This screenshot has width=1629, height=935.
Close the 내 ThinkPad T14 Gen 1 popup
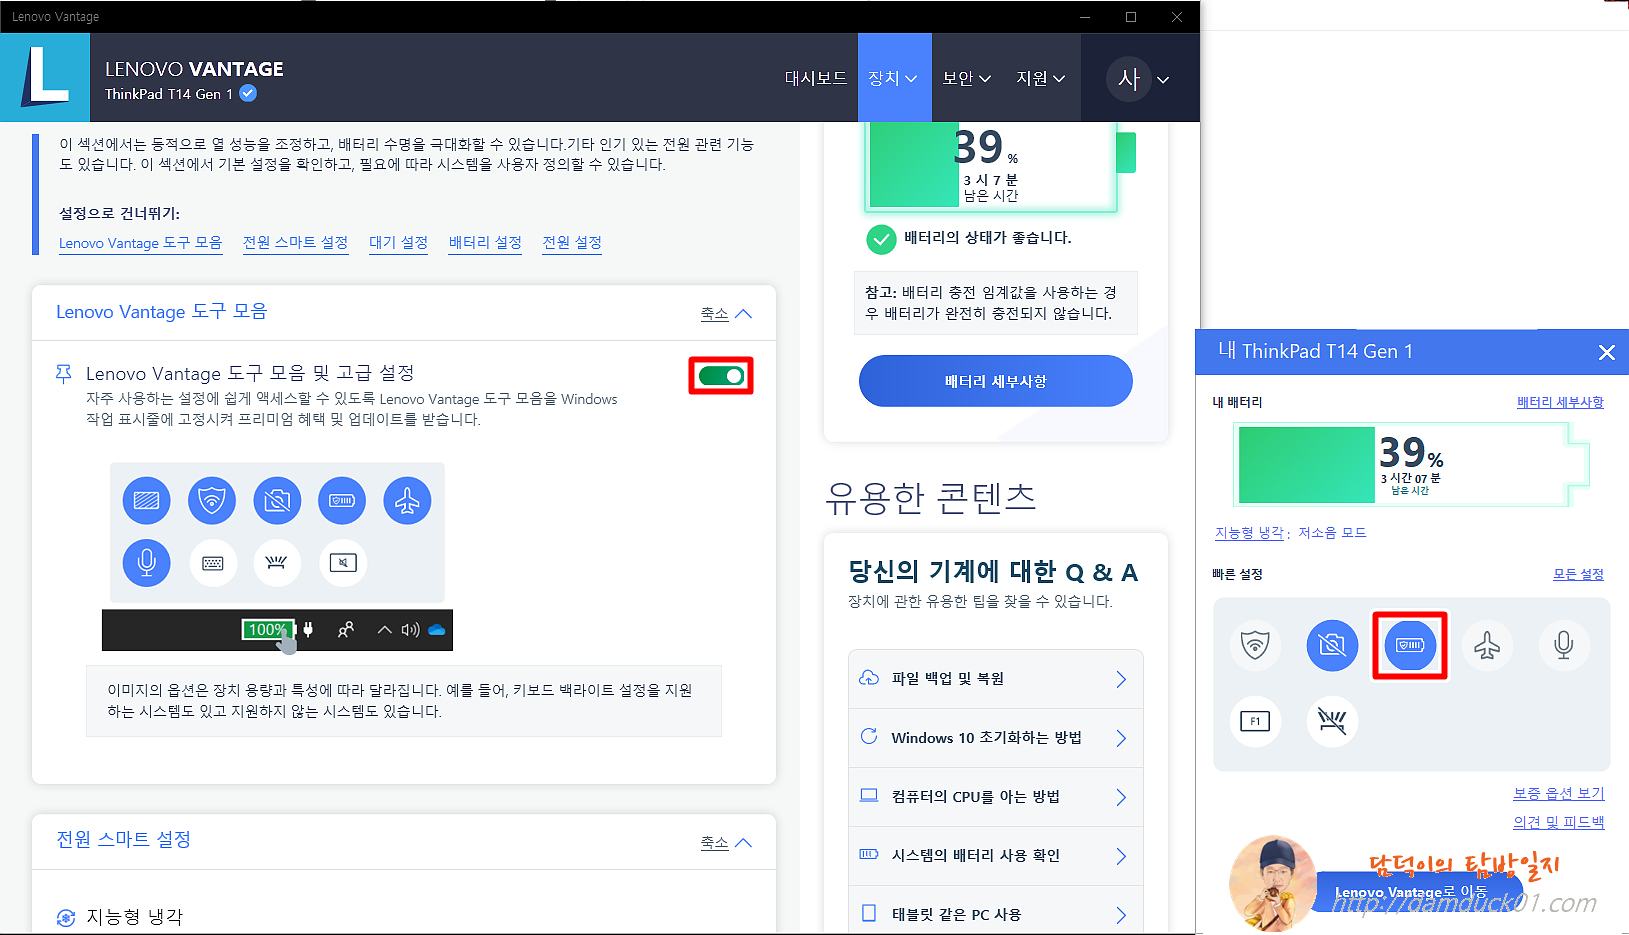[x=1607, y=352]
